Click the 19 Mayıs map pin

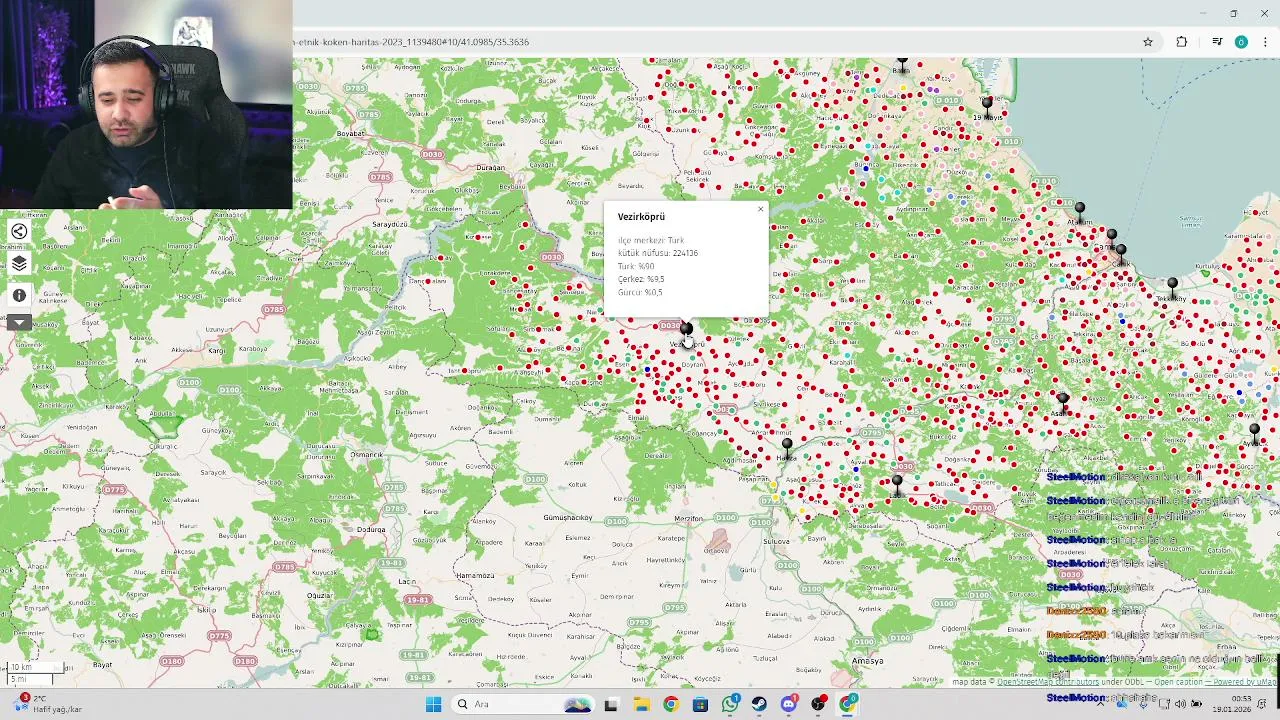tap(987, 102)
